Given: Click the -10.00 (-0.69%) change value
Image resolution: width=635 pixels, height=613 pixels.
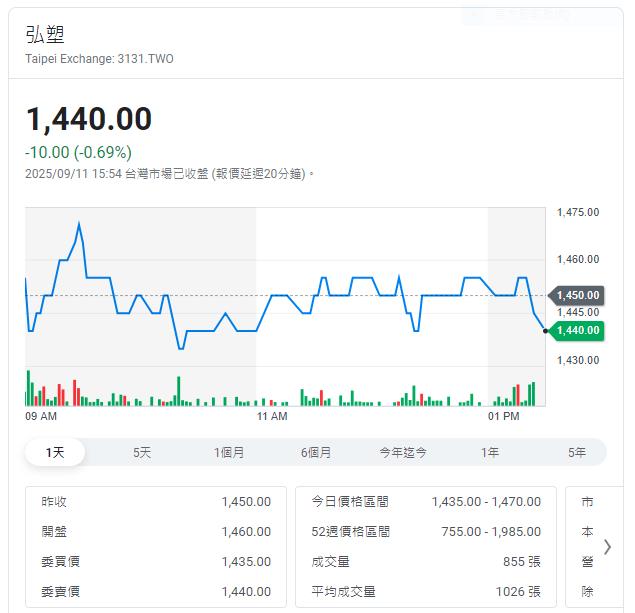Looking at the screenshot, I should click(79, 153).
